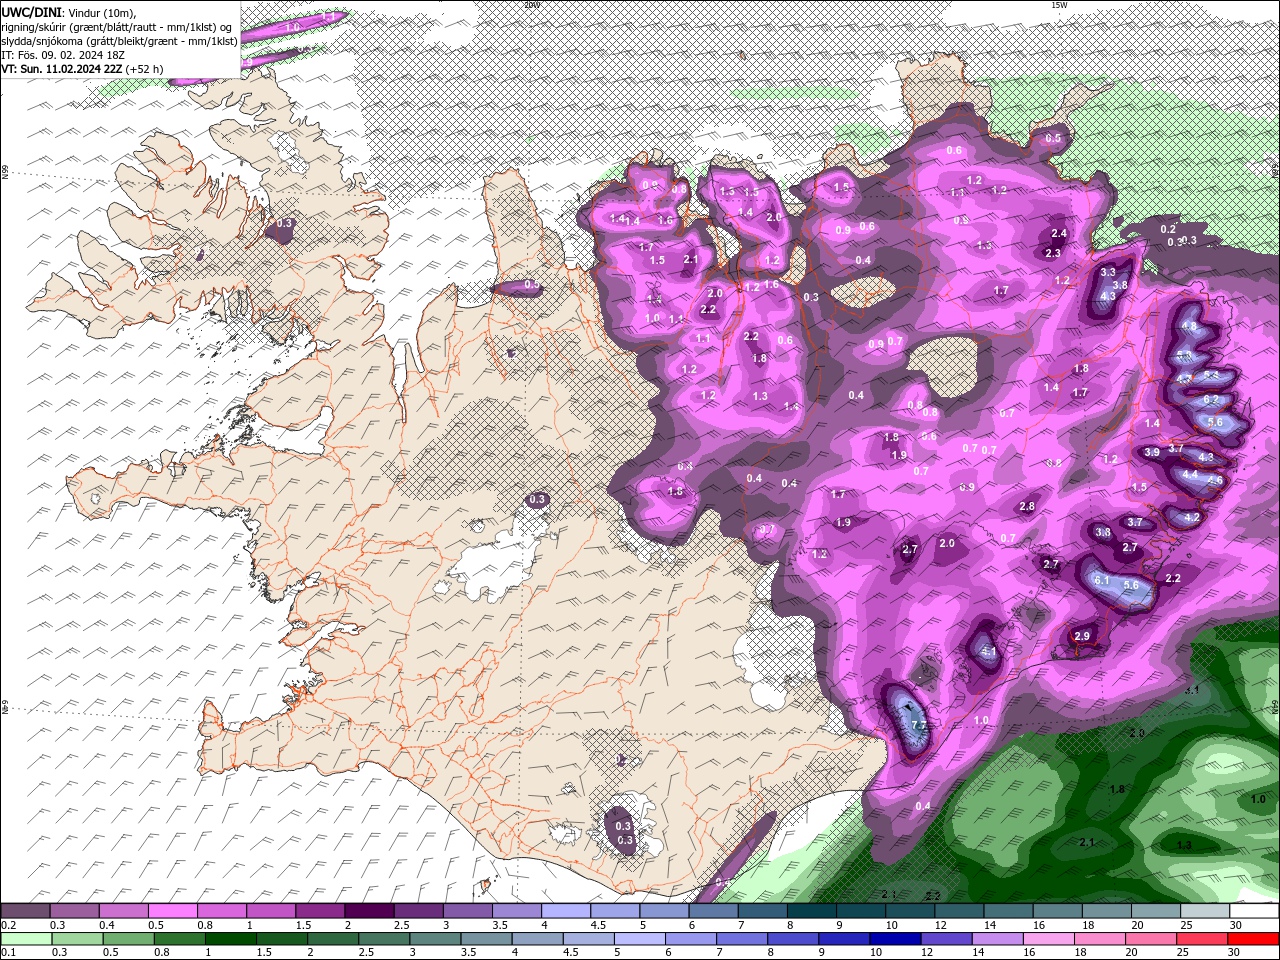The image size is (1280, 960).
Task: Click the UWC/DINI title text
Action: (31, 12)
